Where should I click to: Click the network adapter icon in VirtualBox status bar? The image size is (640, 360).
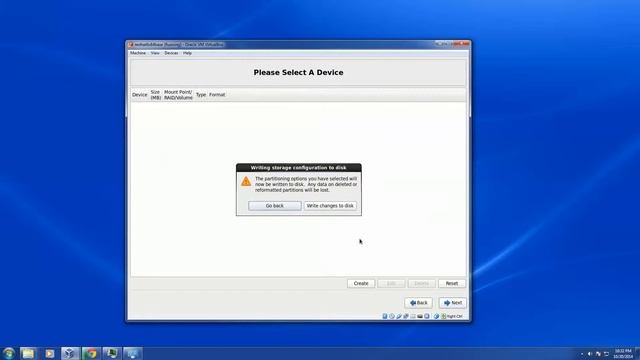pyautogui.click(x=406, y=316)
